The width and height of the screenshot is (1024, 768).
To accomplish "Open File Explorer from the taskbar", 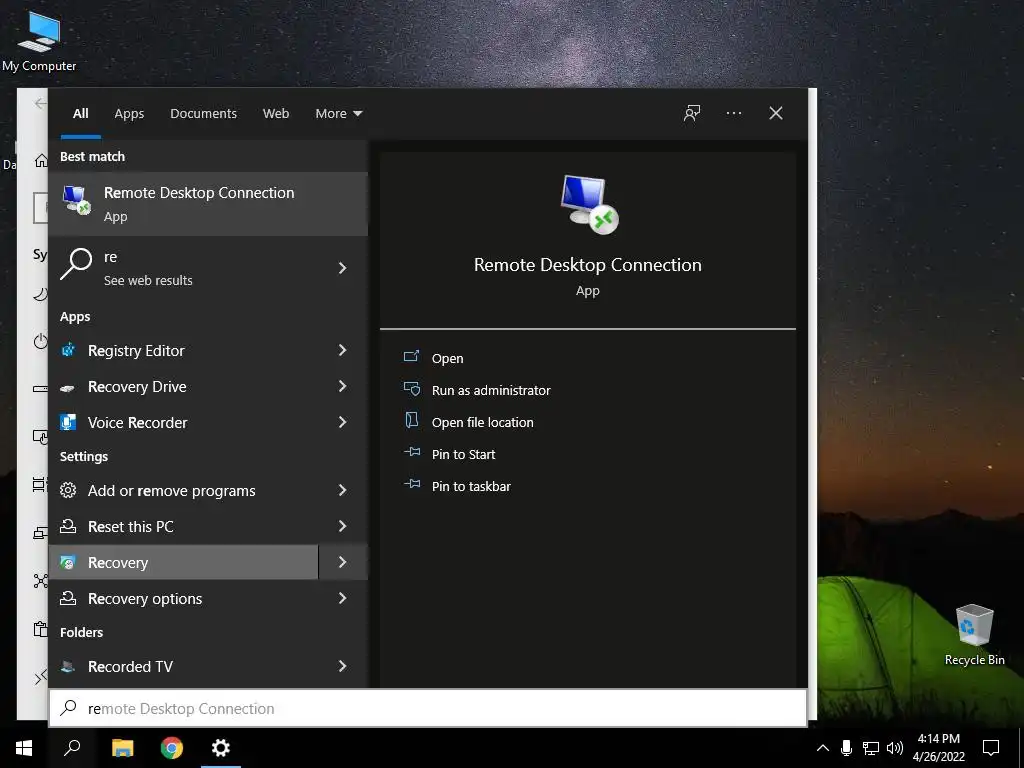I will (122, 748).
